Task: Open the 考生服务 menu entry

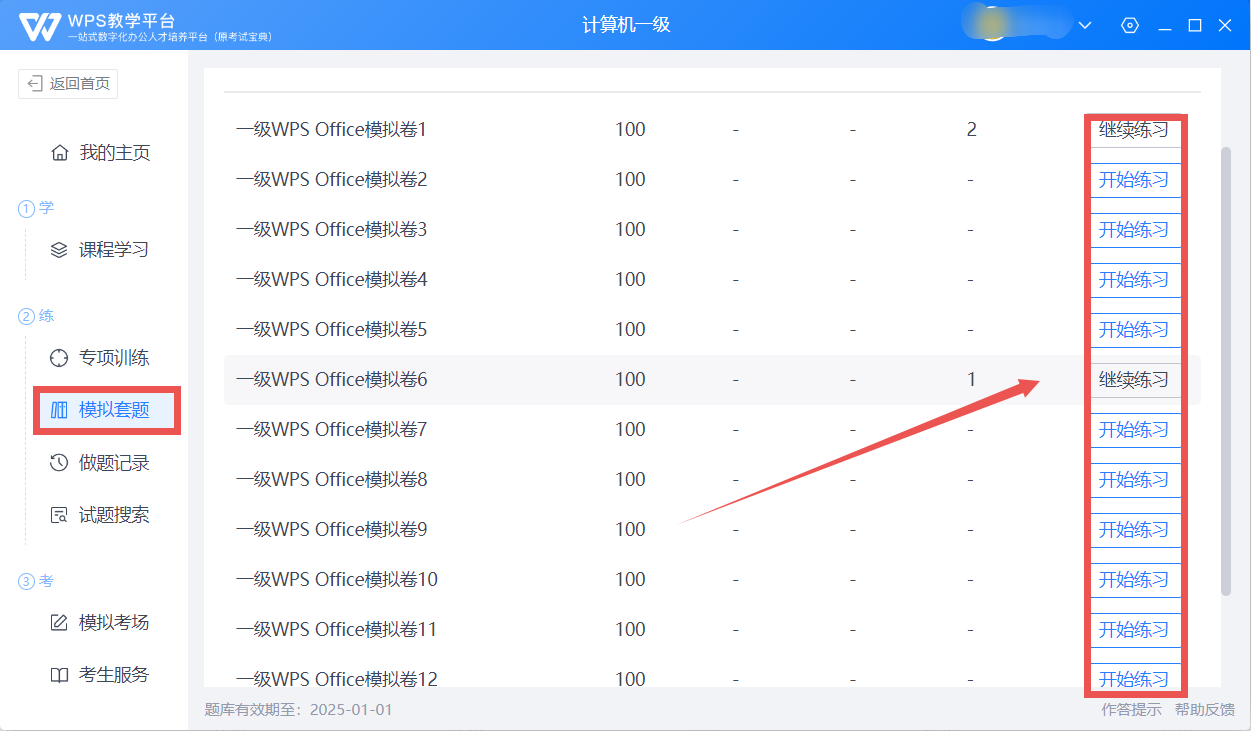Action: point(113,675)
